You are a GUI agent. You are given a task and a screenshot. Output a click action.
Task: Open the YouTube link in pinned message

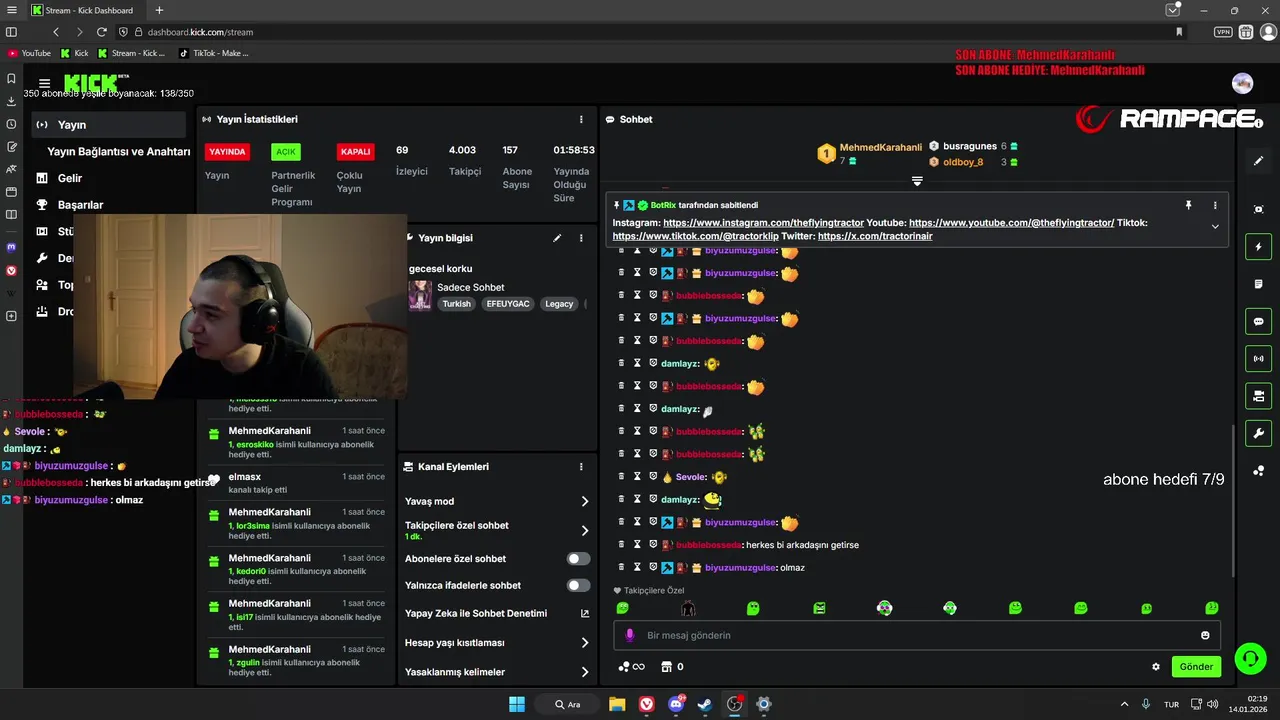coord(1011,223)
